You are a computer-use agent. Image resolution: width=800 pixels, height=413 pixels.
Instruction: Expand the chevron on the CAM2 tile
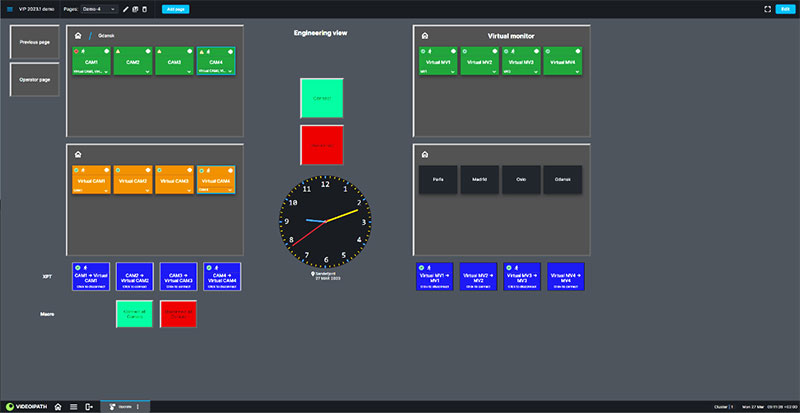pyautogui.click(x=145, y=72)
